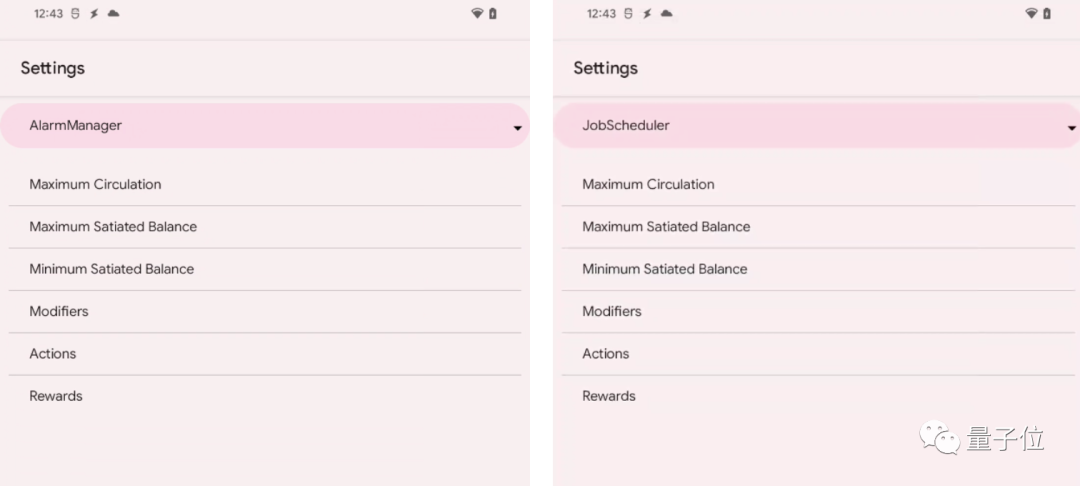Open Minimum Satiated Balance under JobScheduler
Image resolution: width=1080 pixels, height=486 pixels.
(x=665, y=269)
